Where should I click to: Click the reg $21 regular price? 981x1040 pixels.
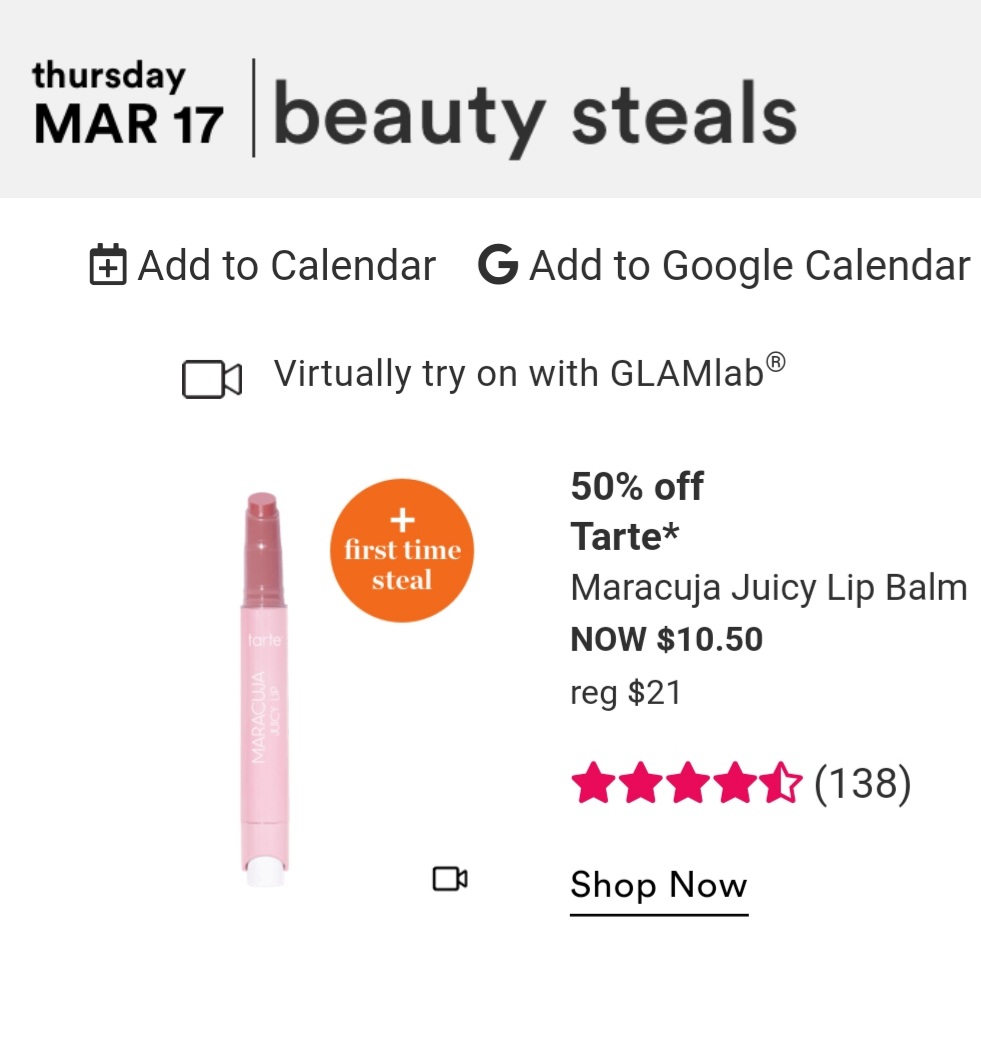coord(625,692)
